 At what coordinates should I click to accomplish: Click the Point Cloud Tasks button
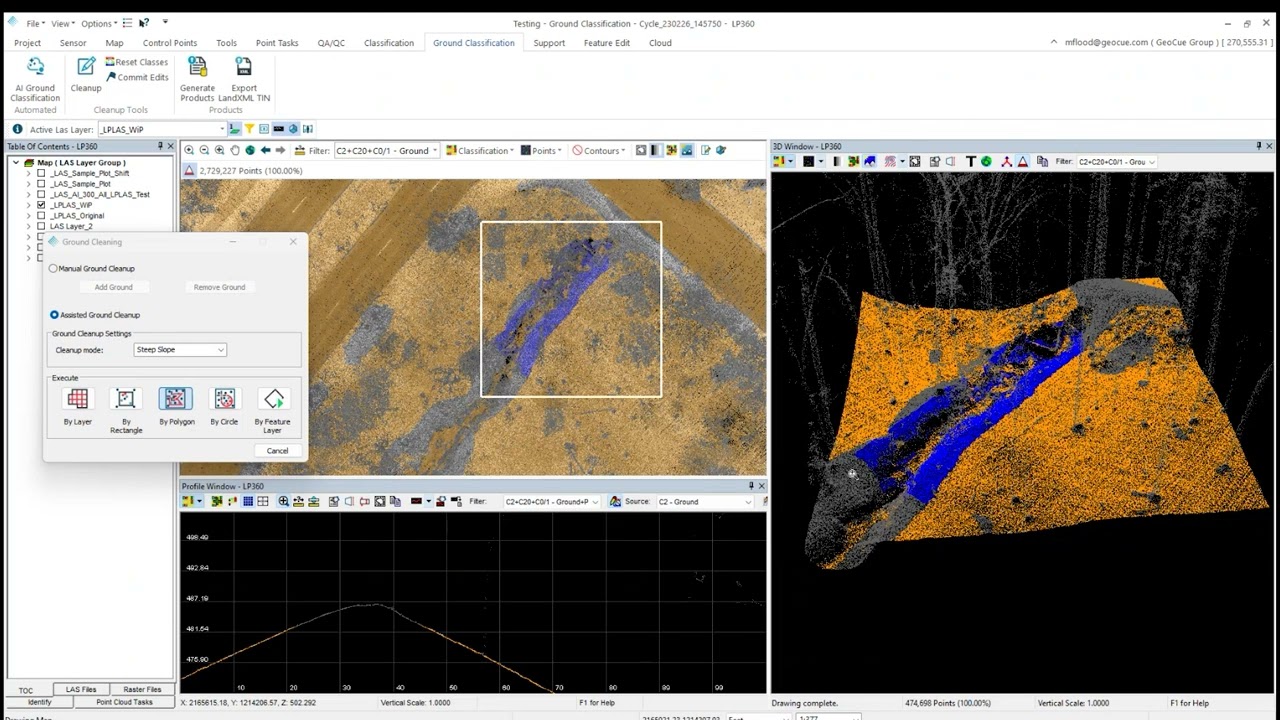coord(124,702)
